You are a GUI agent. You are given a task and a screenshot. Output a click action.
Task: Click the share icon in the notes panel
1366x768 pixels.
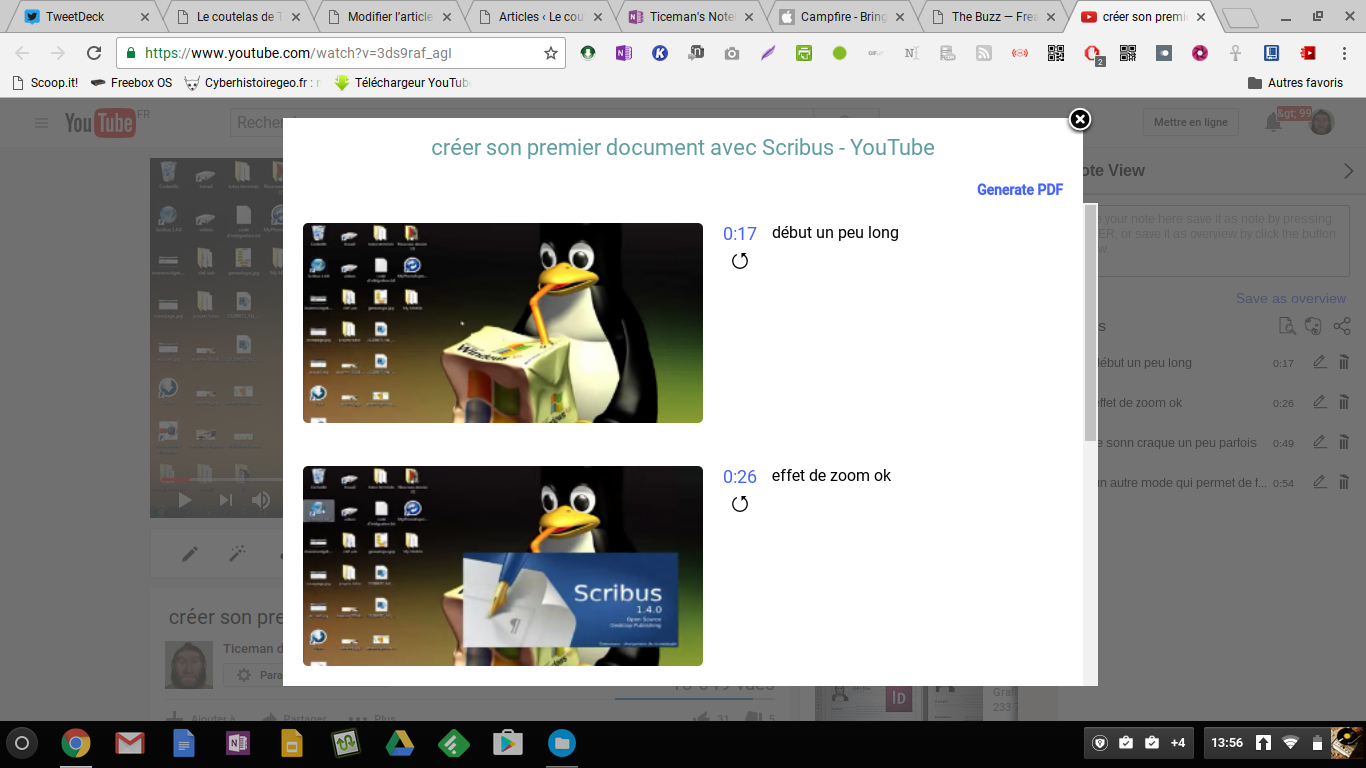(x=1342, y=326)
